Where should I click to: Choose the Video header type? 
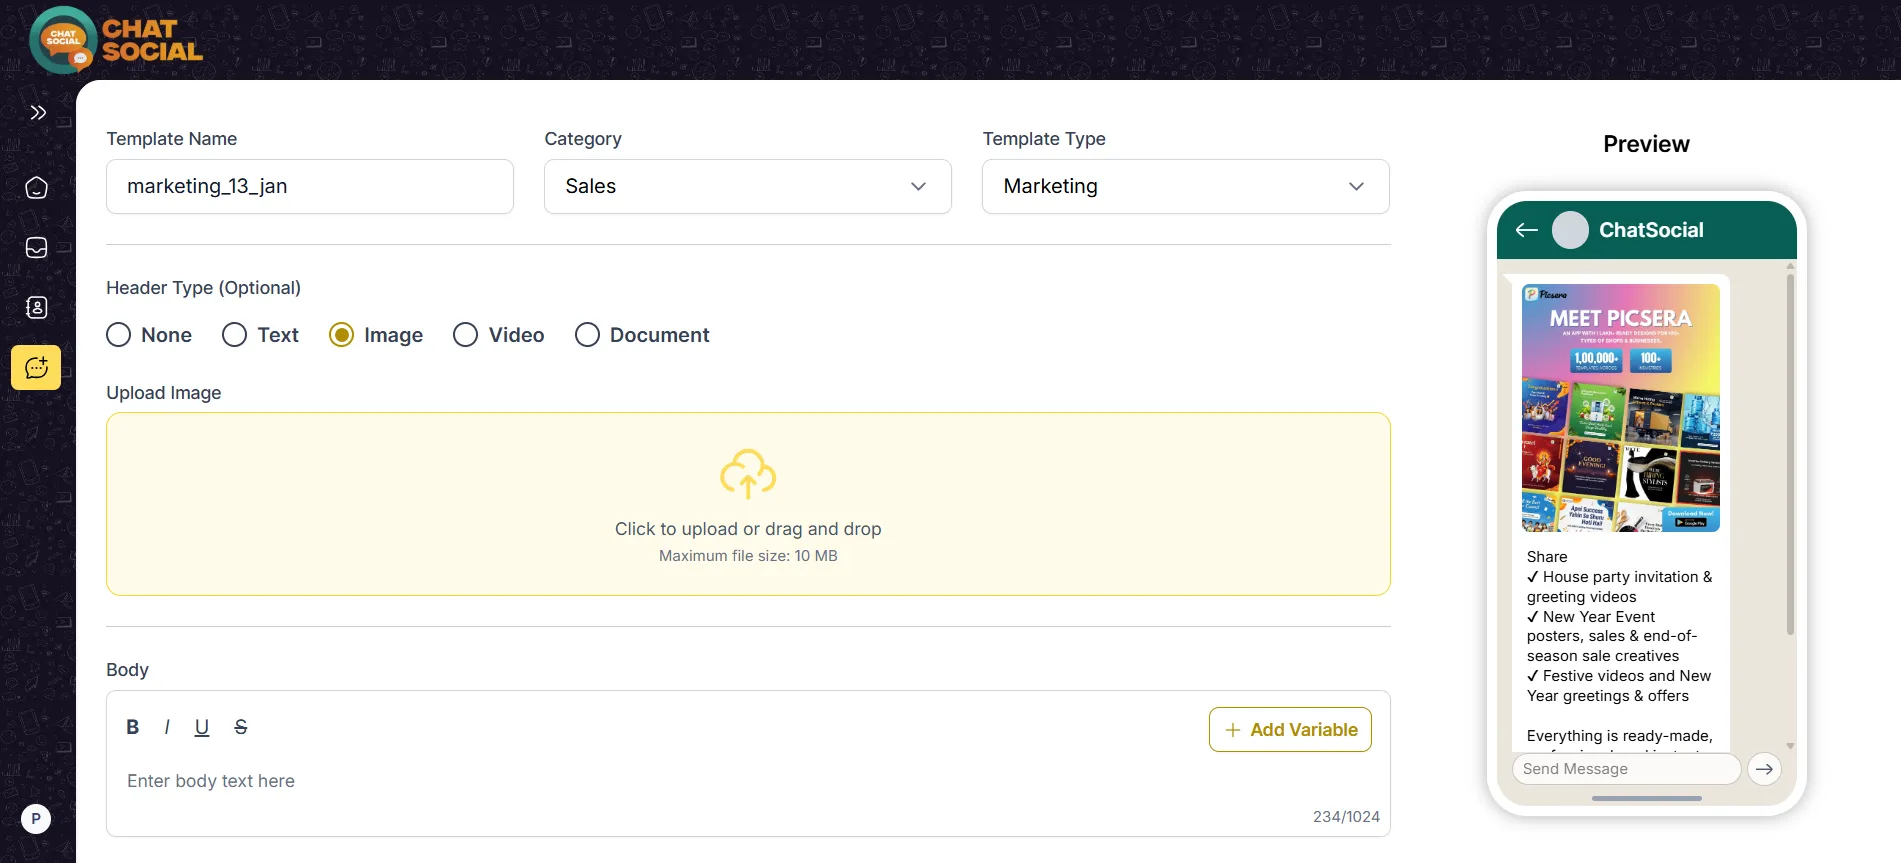click(x=498, y=335)
